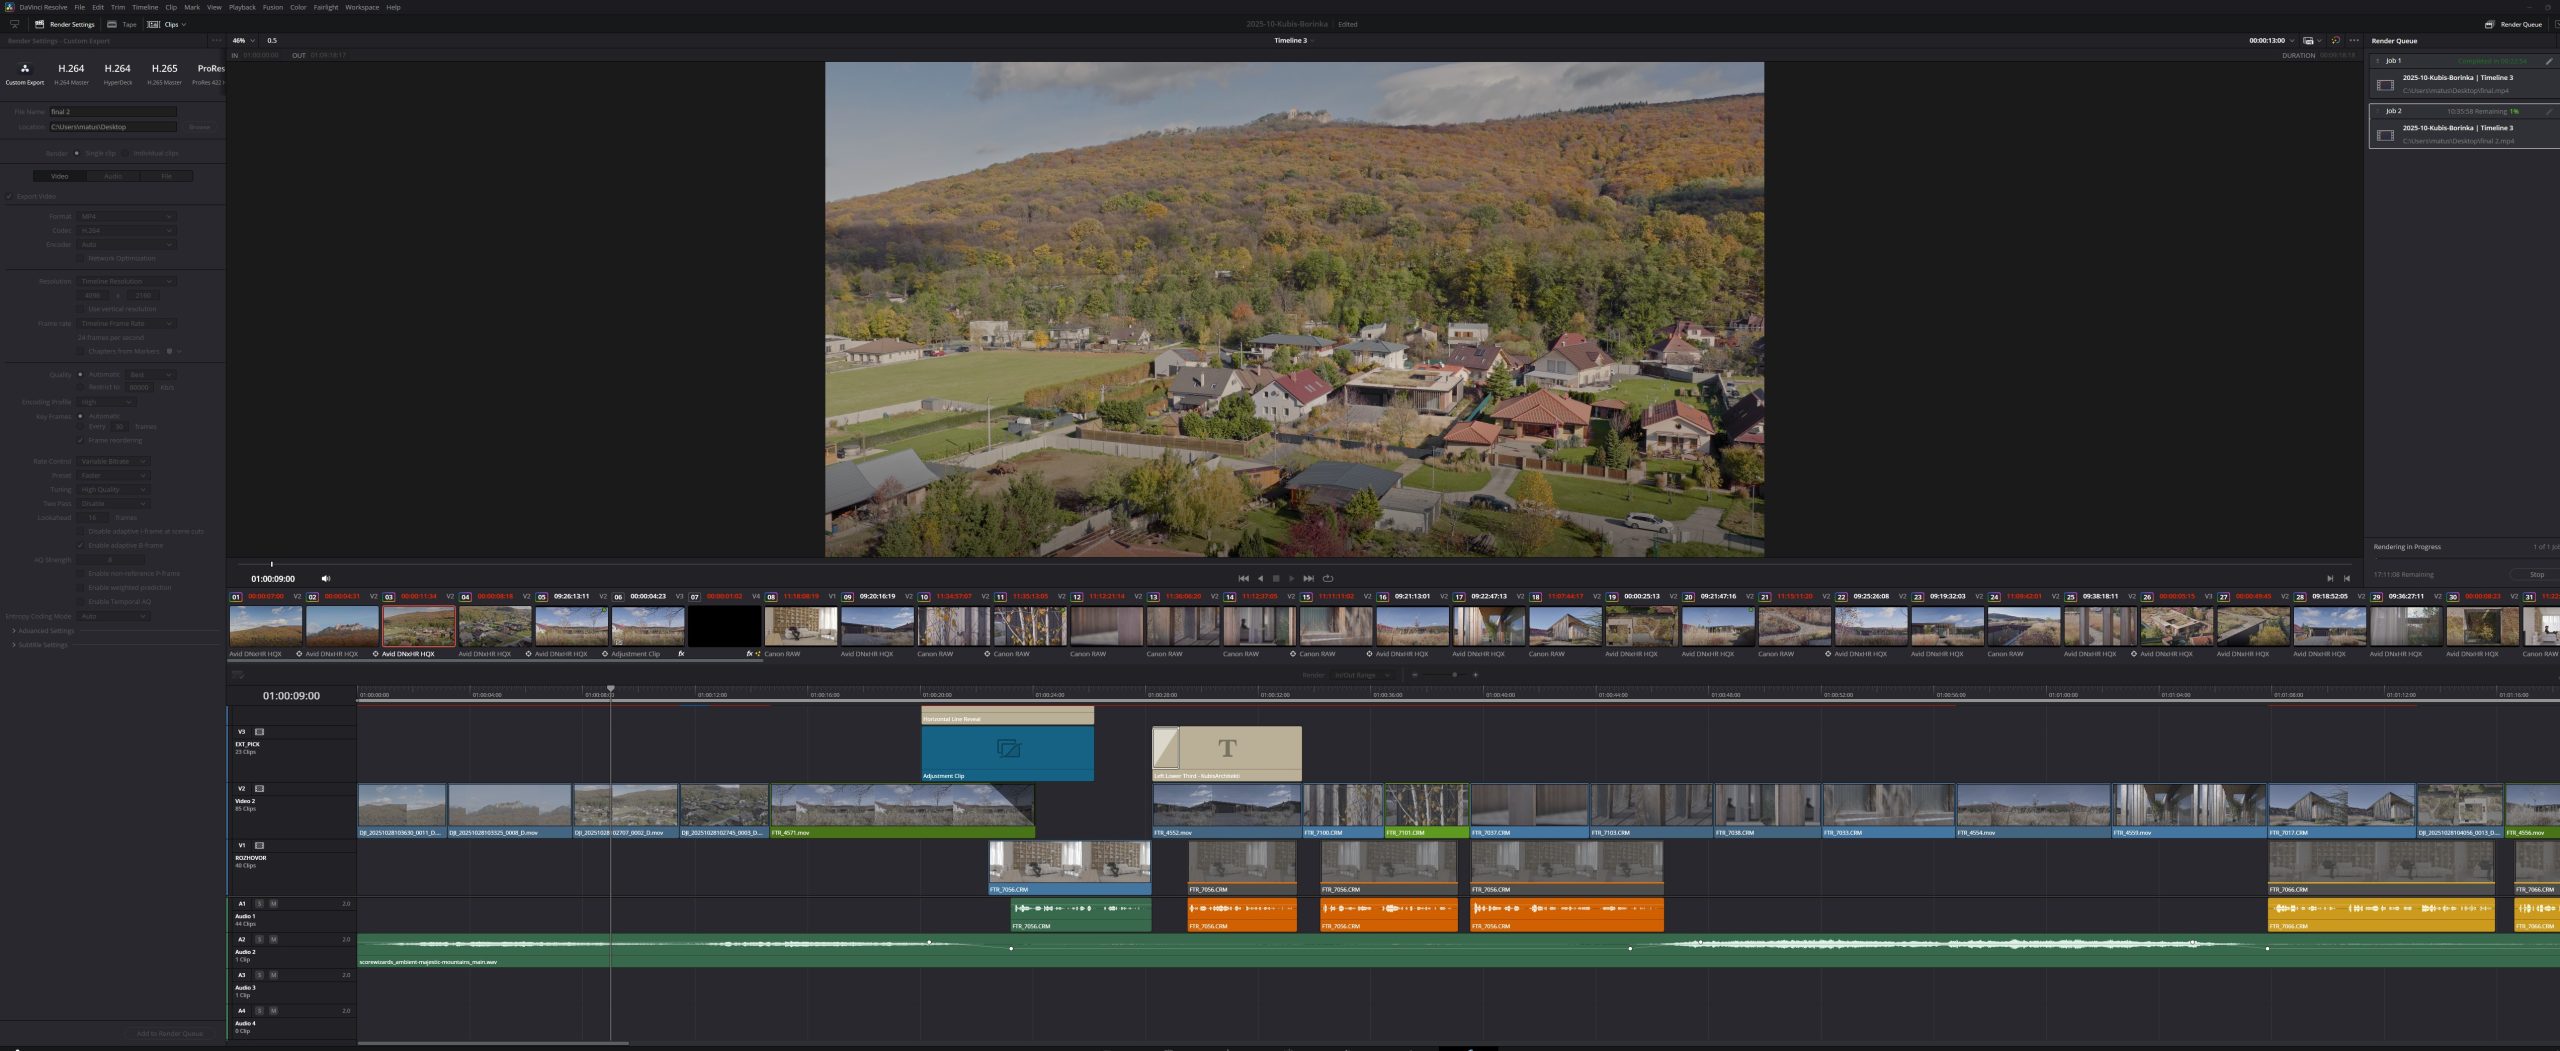Toggle the Export Video checkbox
The width and height of the screenshot is (2560, 1051).
pos(9,197)
